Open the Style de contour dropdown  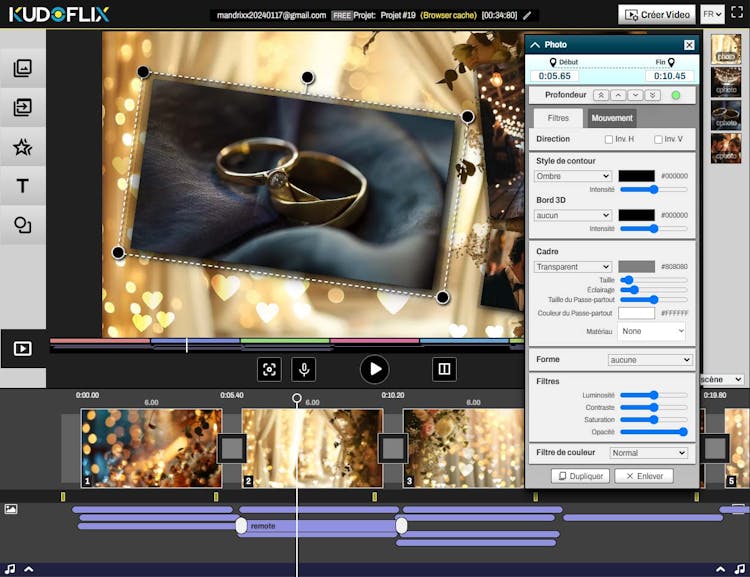tap(572, 176)
